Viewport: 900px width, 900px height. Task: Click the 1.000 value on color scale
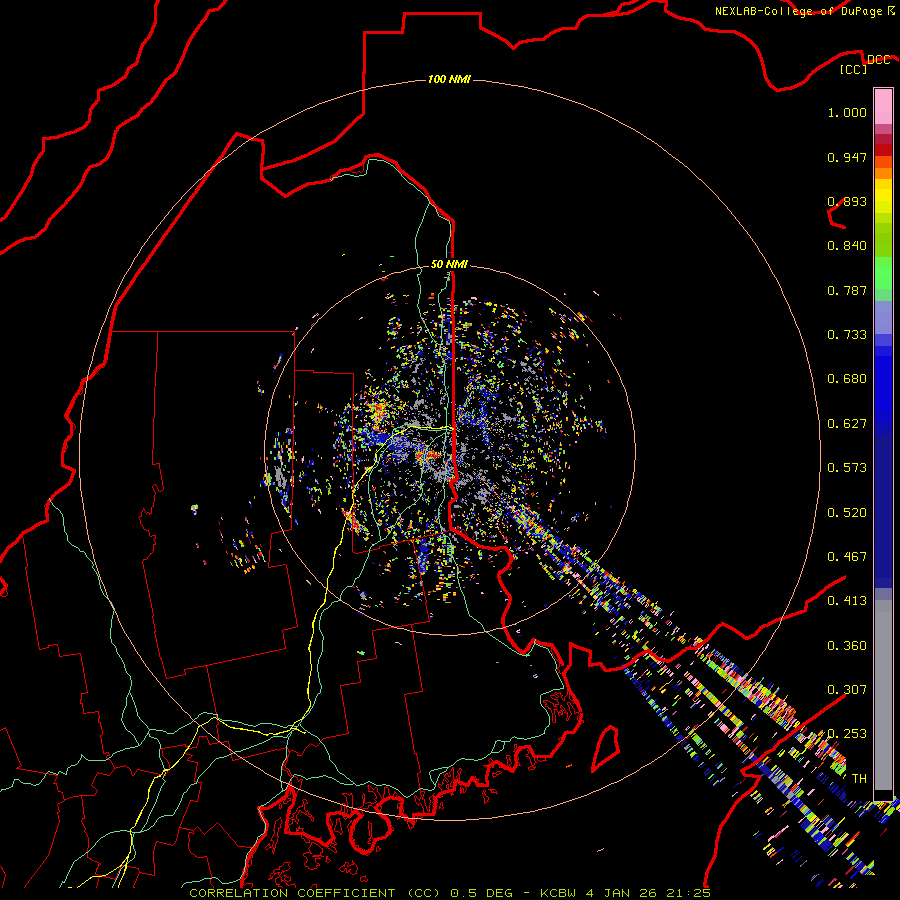(x=847, y=112)
